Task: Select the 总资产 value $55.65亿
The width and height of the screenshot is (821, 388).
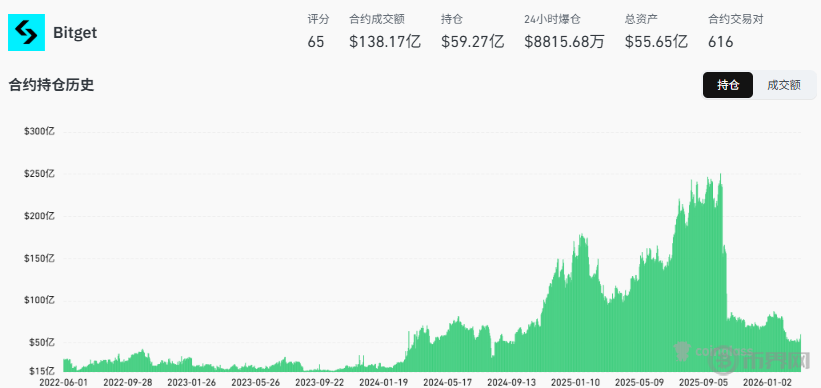Action: (x=656, y=42)
